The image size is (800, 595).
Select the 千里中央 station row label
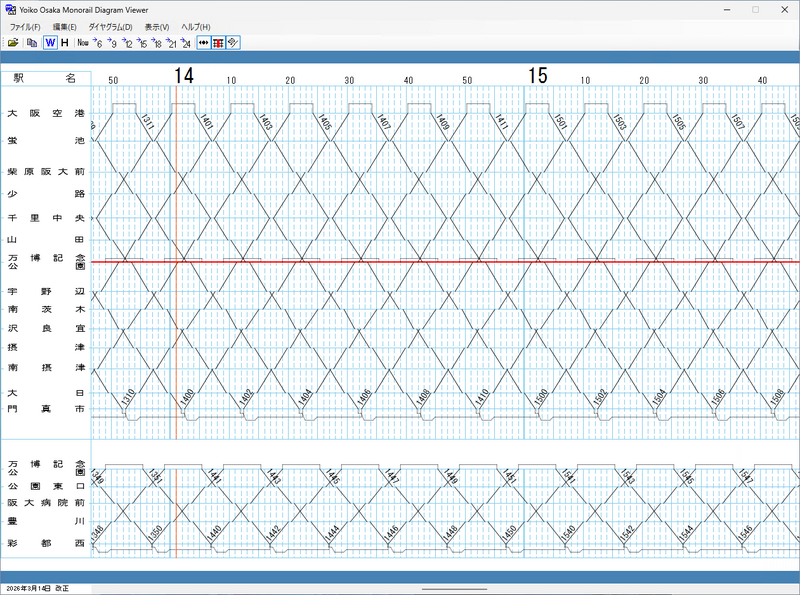(x=47, y=218)
